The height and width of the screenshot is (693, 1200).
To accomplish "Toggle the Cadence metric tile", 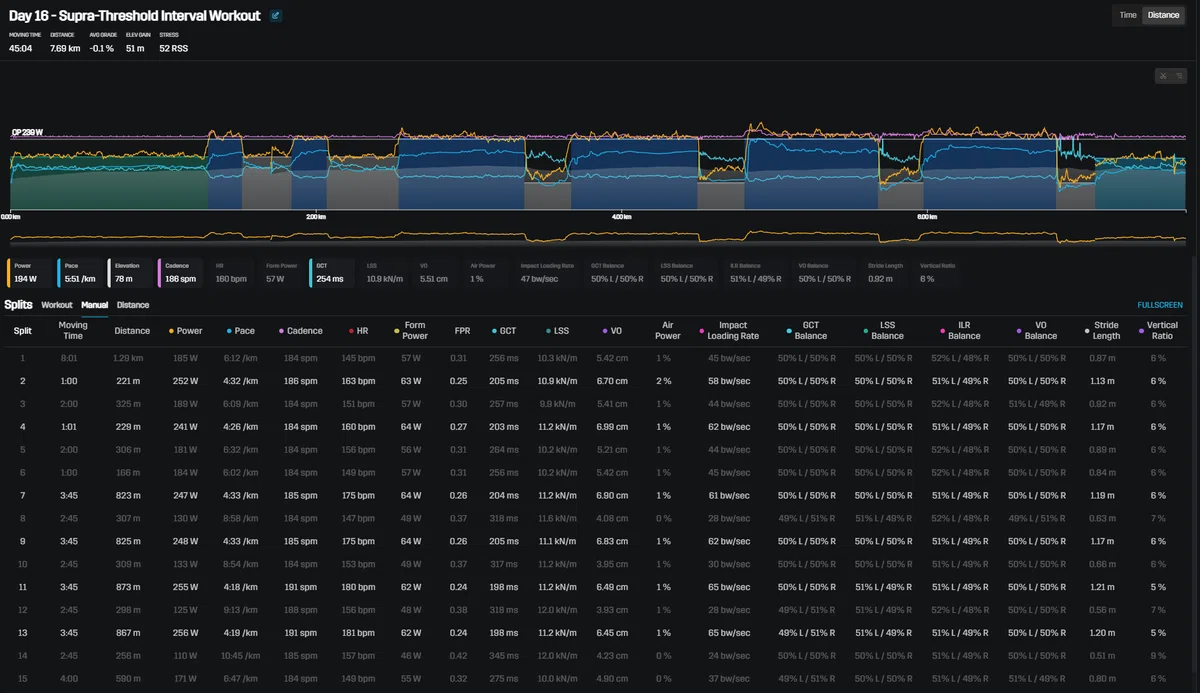I will click(x=181, y=273).
